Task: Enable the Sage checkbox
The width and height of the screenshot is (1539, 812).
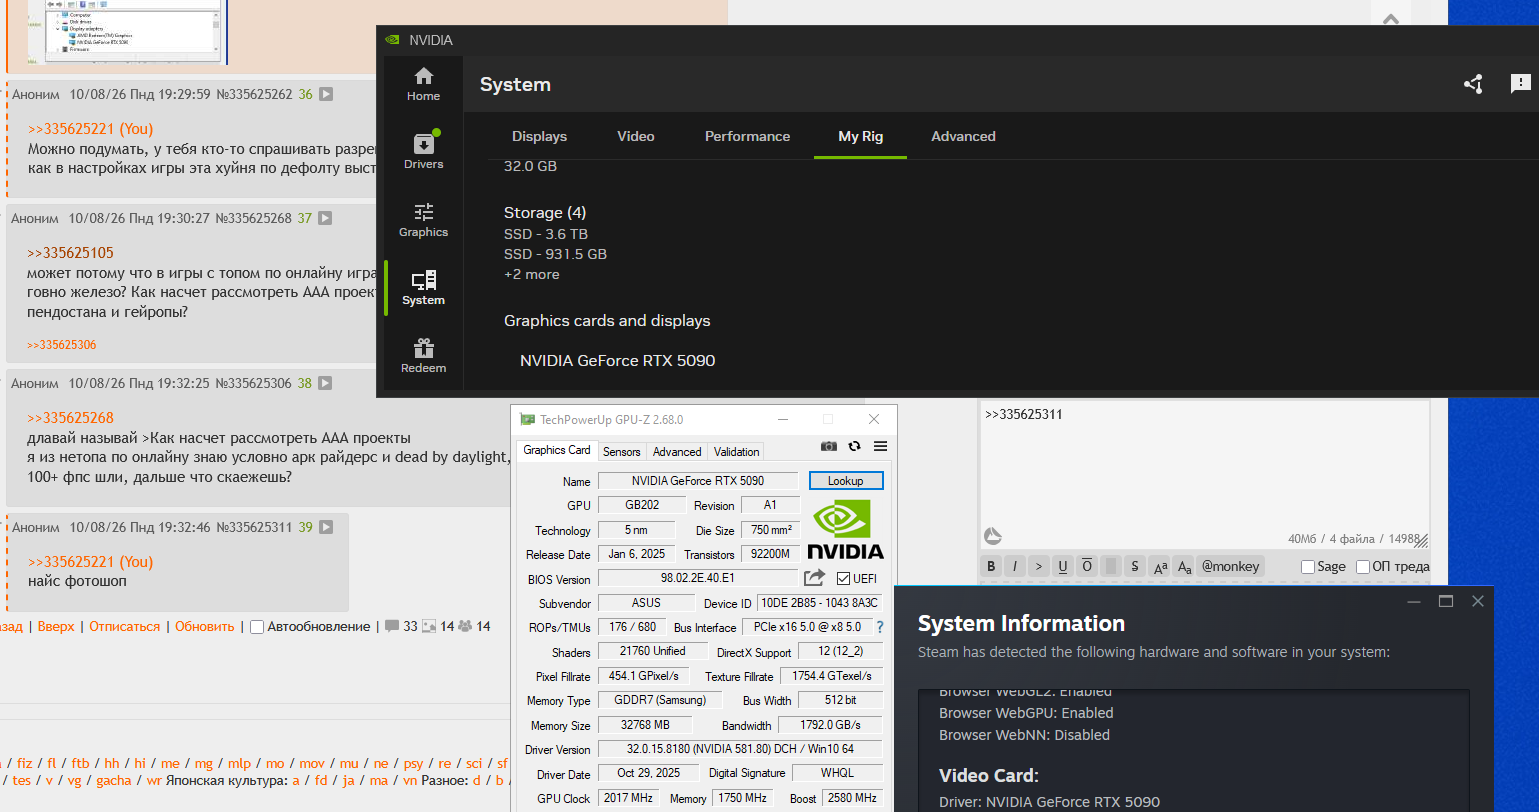Action: pos(1308,567)
